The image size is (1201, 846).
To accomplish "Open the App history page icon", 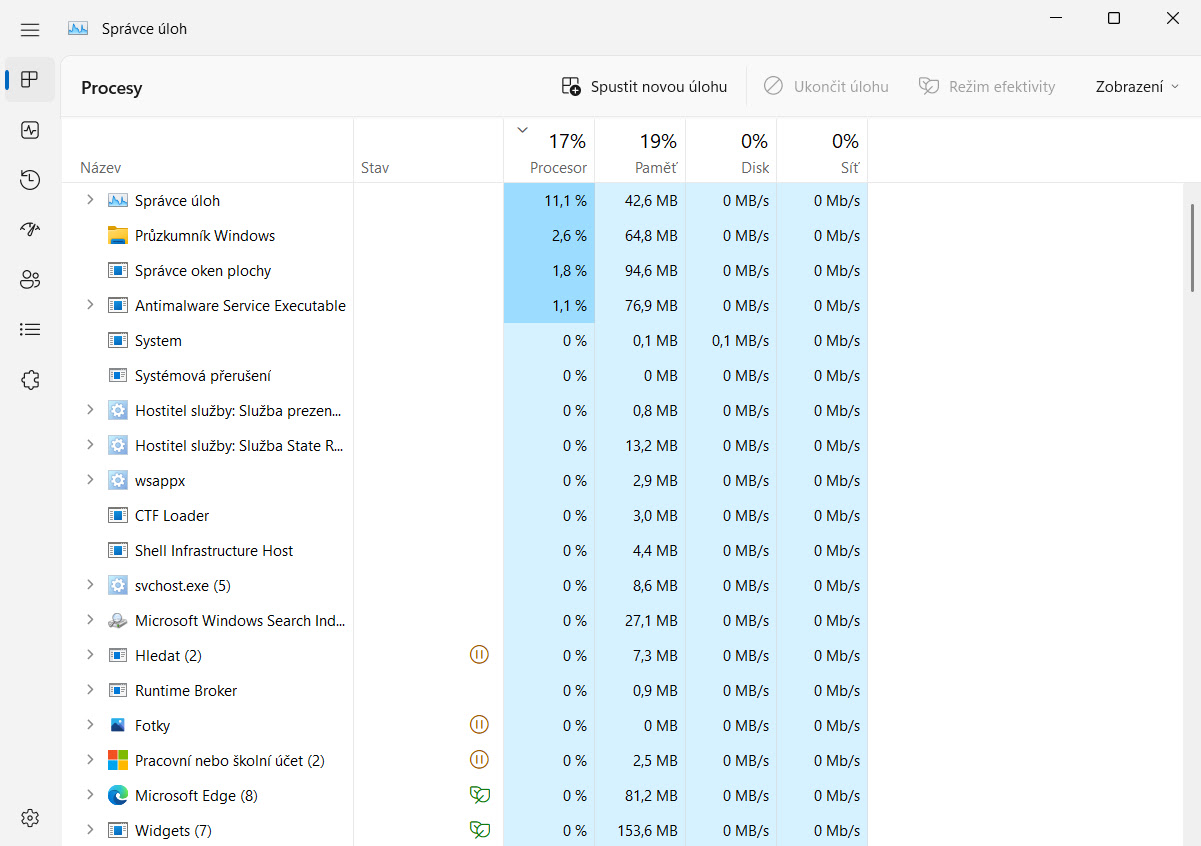I will (x=30, y=180).
